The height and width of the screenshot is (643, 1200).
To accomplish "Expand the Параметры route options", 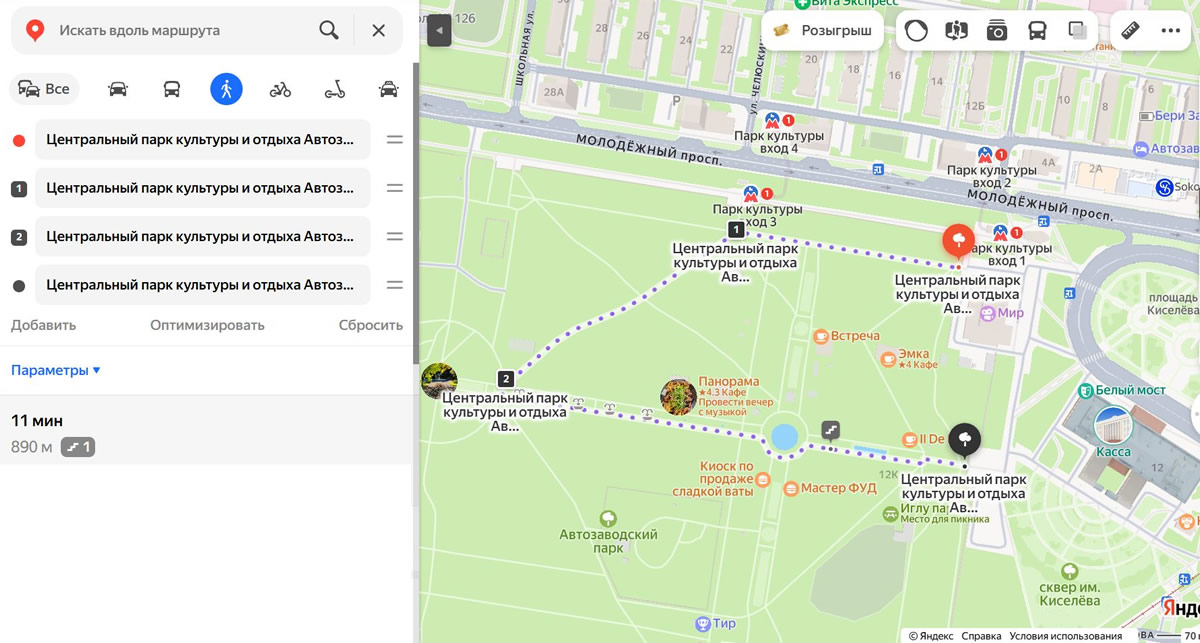I will click(56, 370).
